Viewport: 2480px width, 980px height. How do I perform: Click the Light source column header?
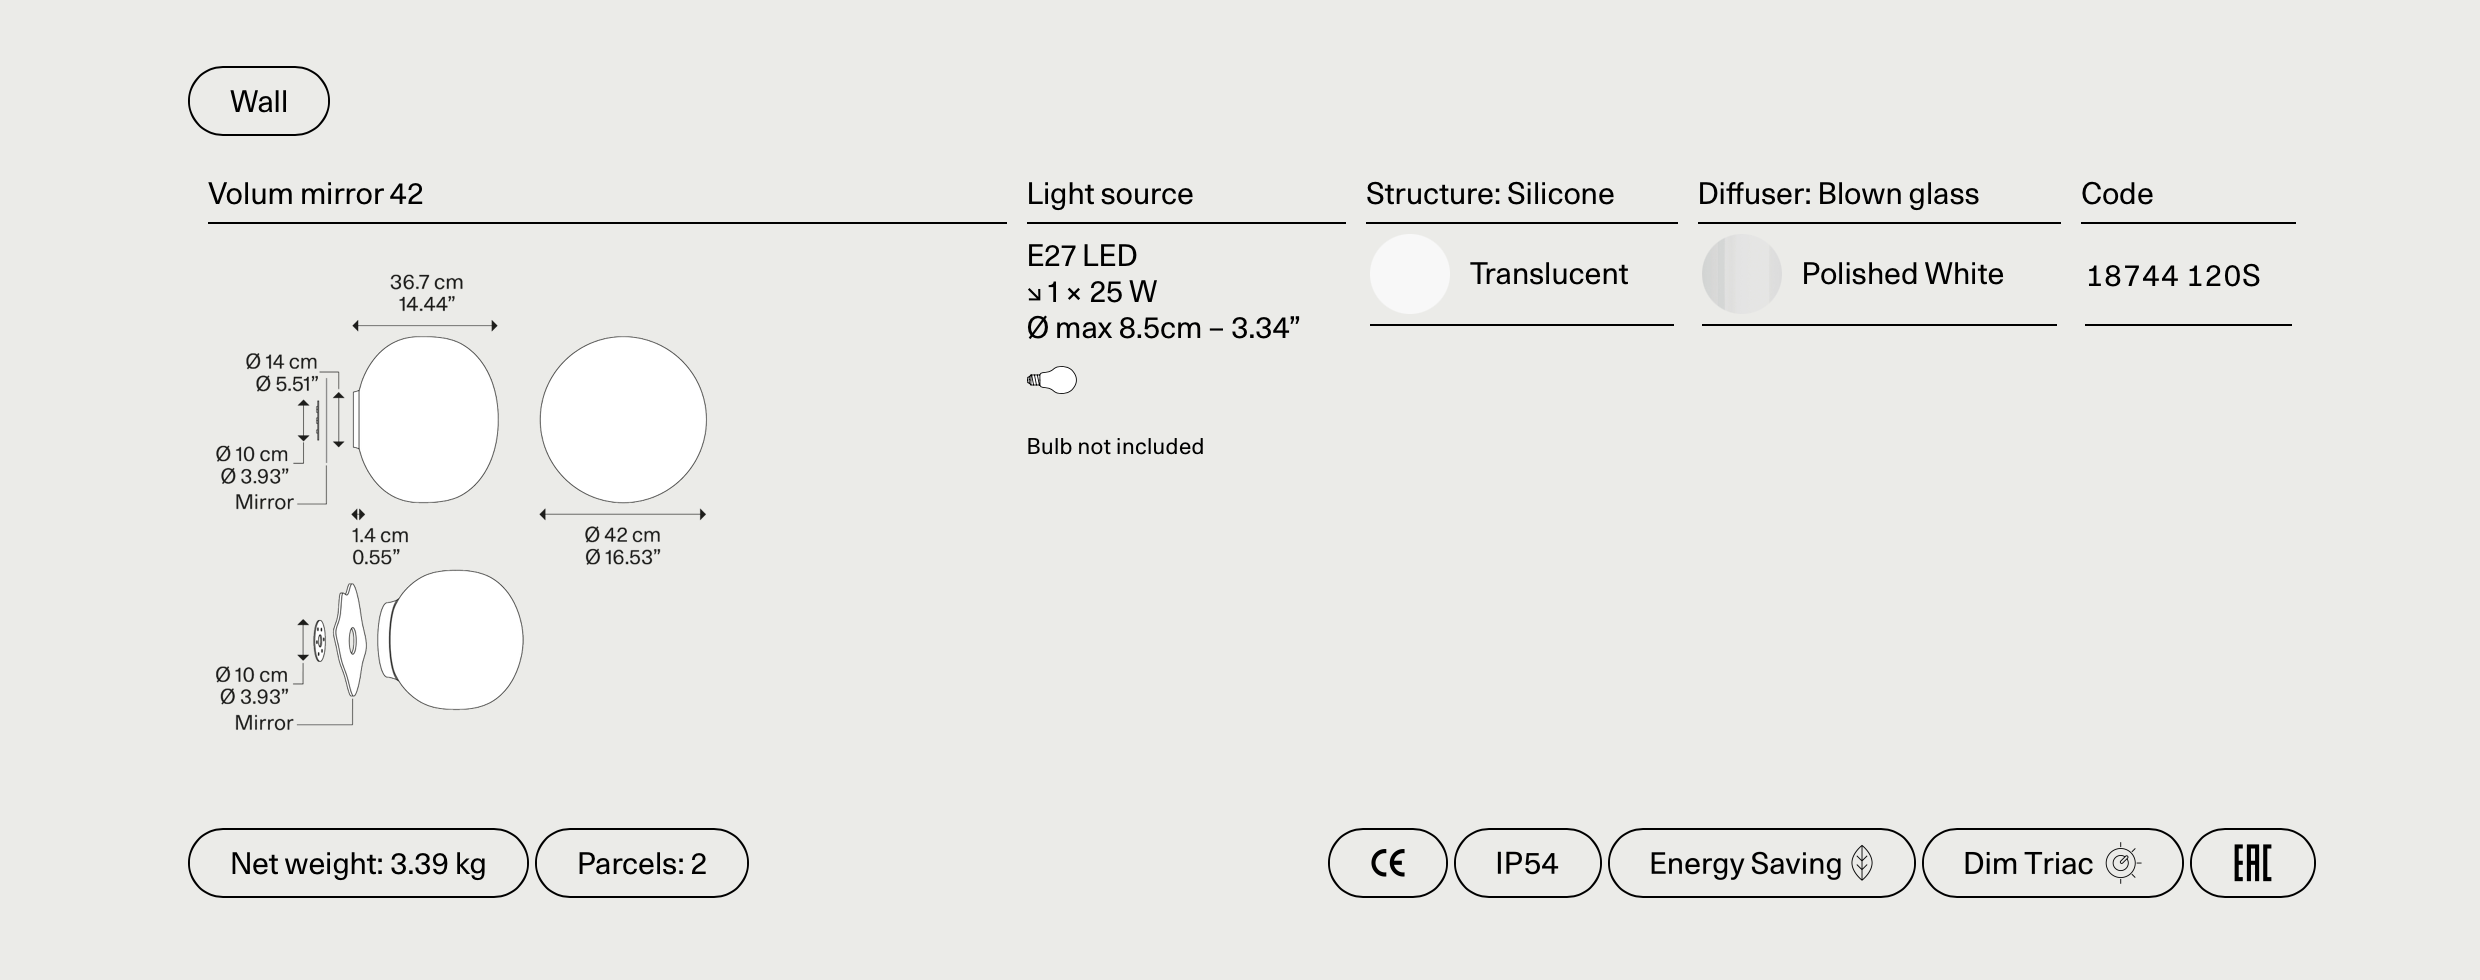click(x=1109, y=194)
